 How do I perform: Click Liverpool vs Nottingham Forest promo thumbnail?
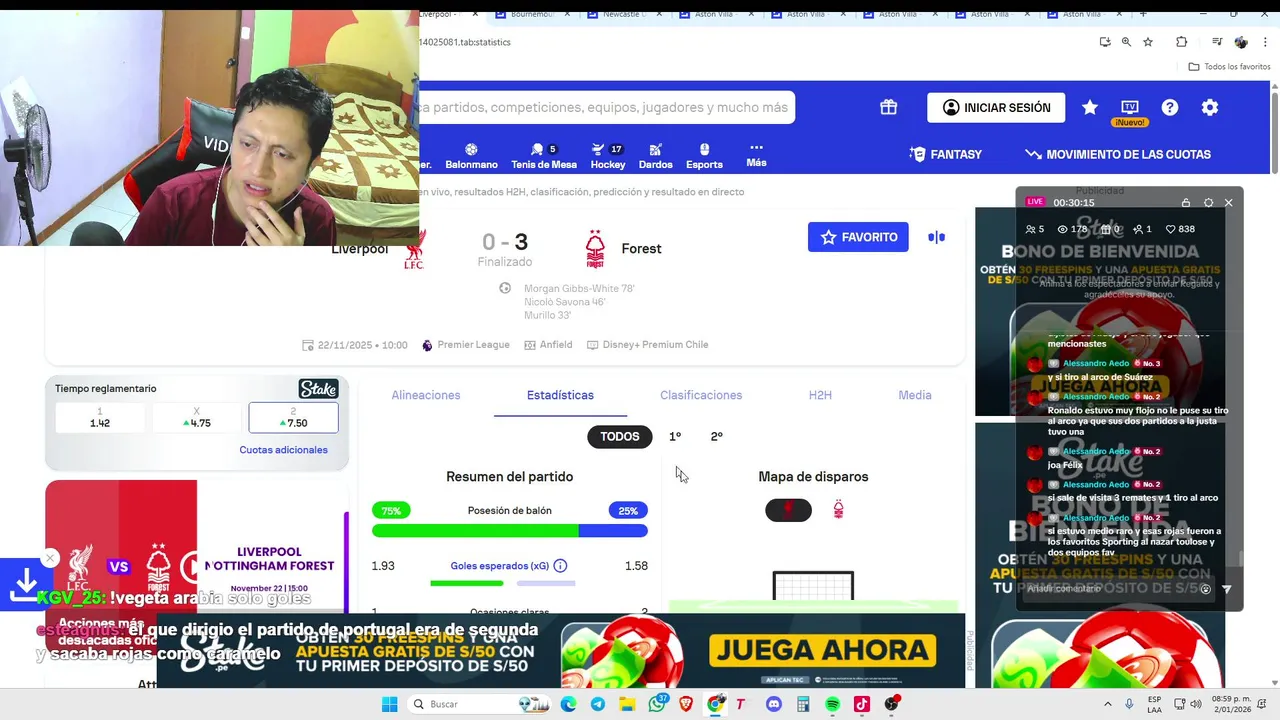click(197, 567)
